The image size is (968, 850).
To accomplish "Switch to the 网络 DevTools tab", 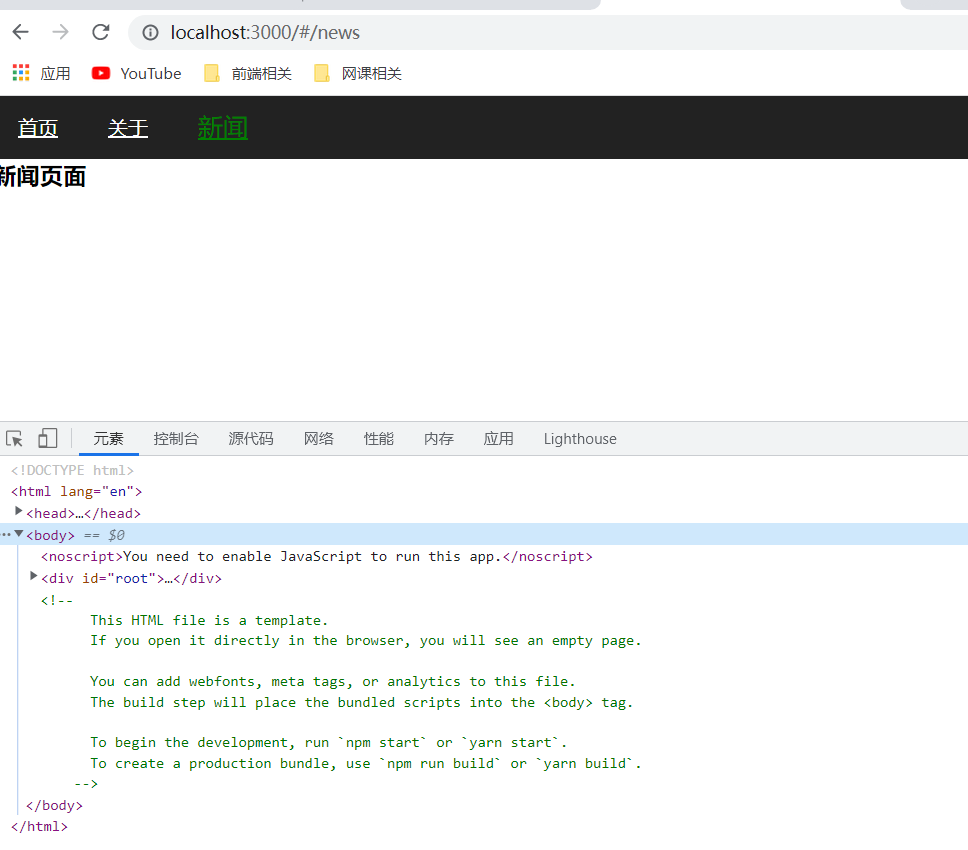I will pos(319,439).
